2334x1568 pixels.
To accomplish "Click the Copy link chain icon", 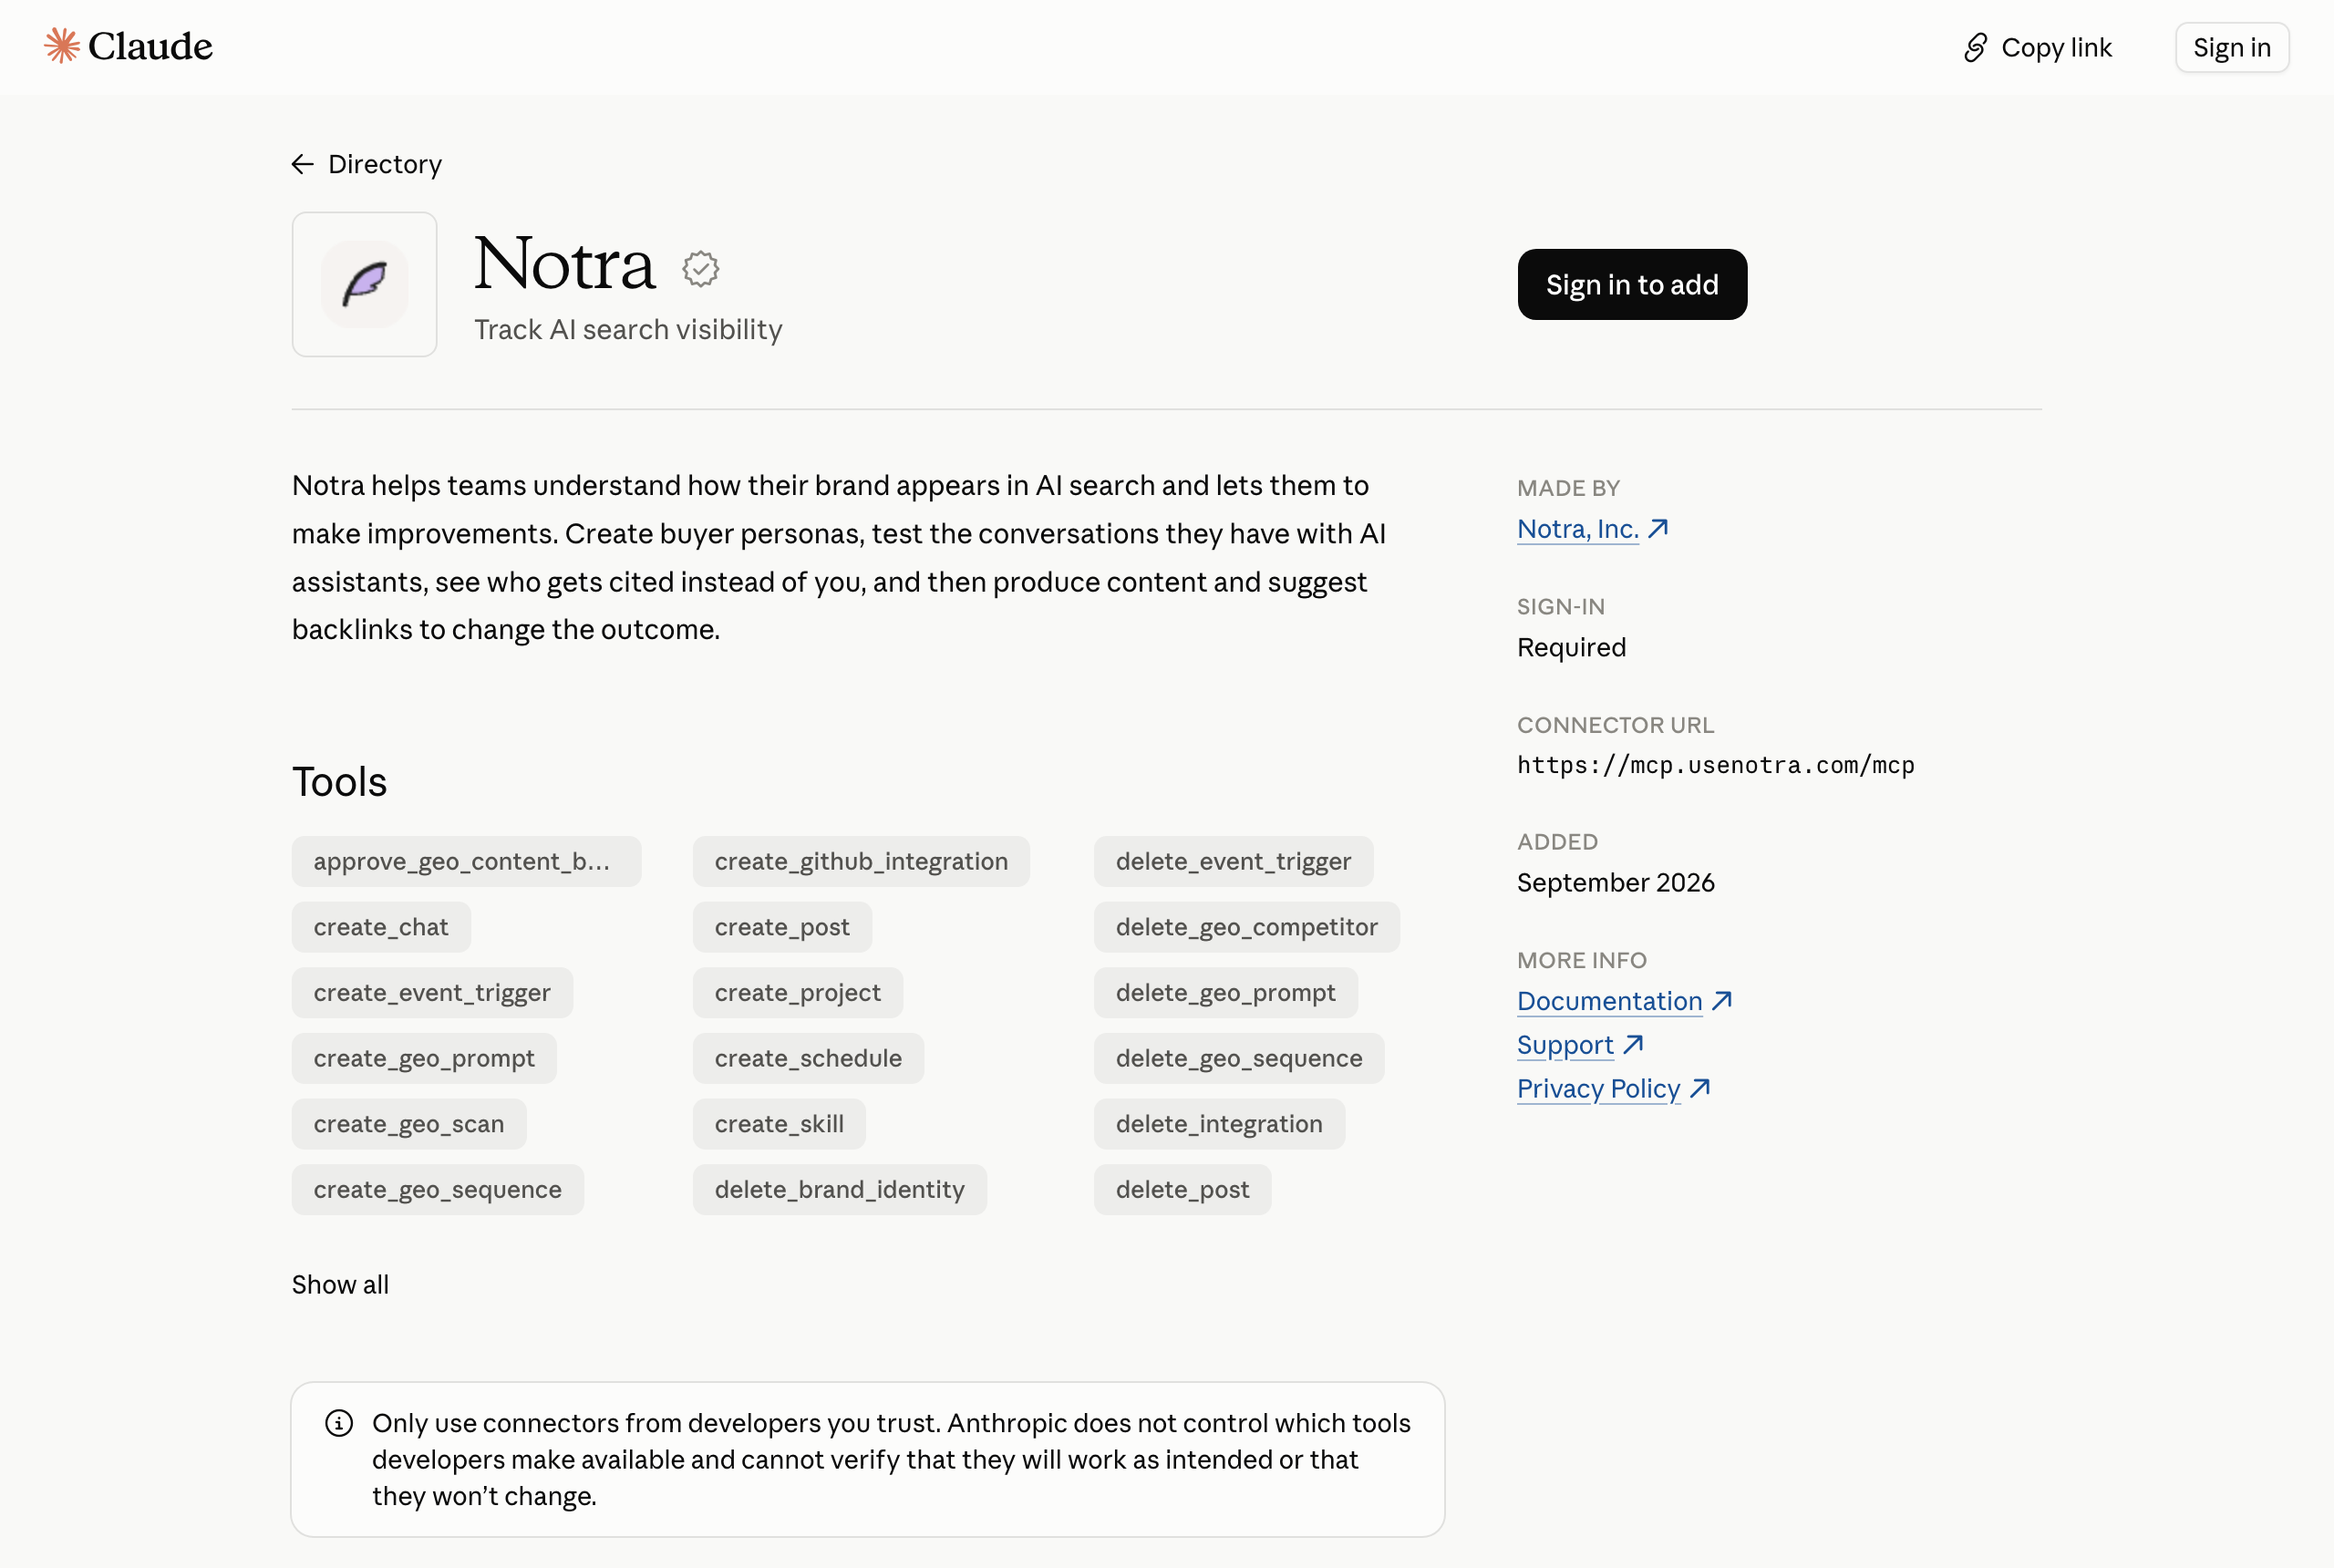I will click(x=1975, y=48).
